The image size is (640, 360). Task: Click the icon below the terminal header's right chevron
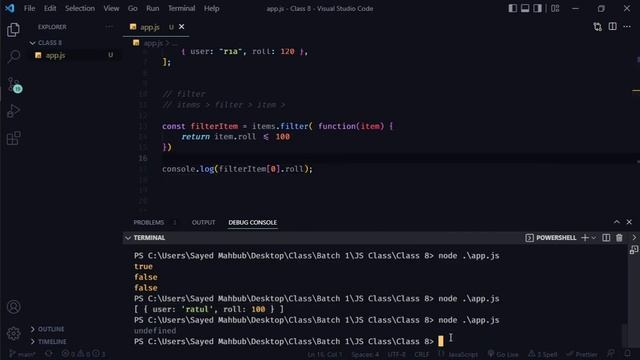pyautogui.click(x=633, y=250)
